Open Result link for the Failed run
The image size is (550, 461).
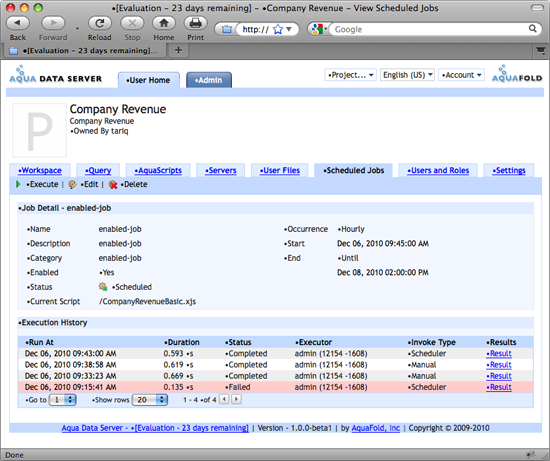pyautogui.click(x=499, y=387)
